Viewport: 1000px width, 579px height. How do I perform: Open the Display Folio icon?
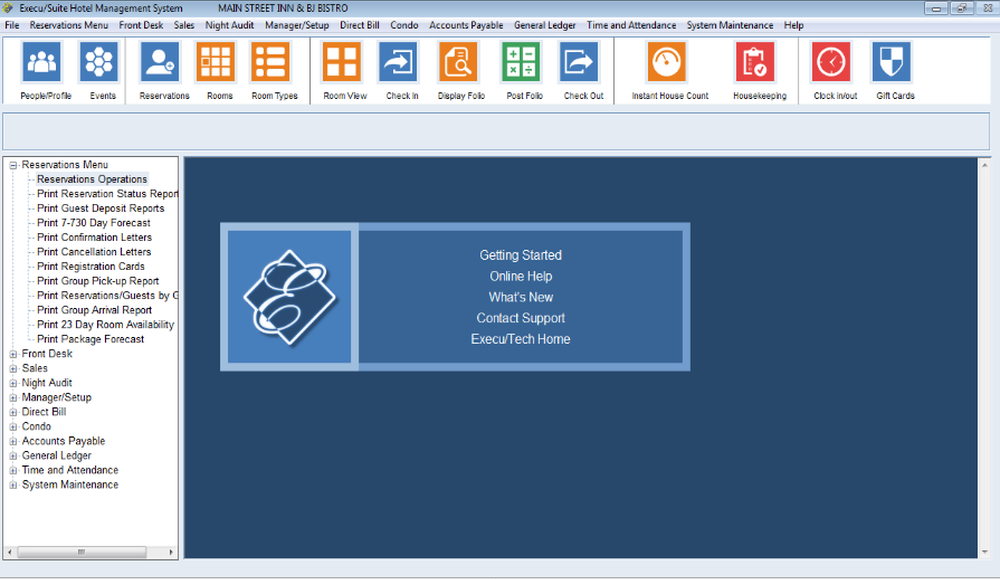tap(458, 62)
